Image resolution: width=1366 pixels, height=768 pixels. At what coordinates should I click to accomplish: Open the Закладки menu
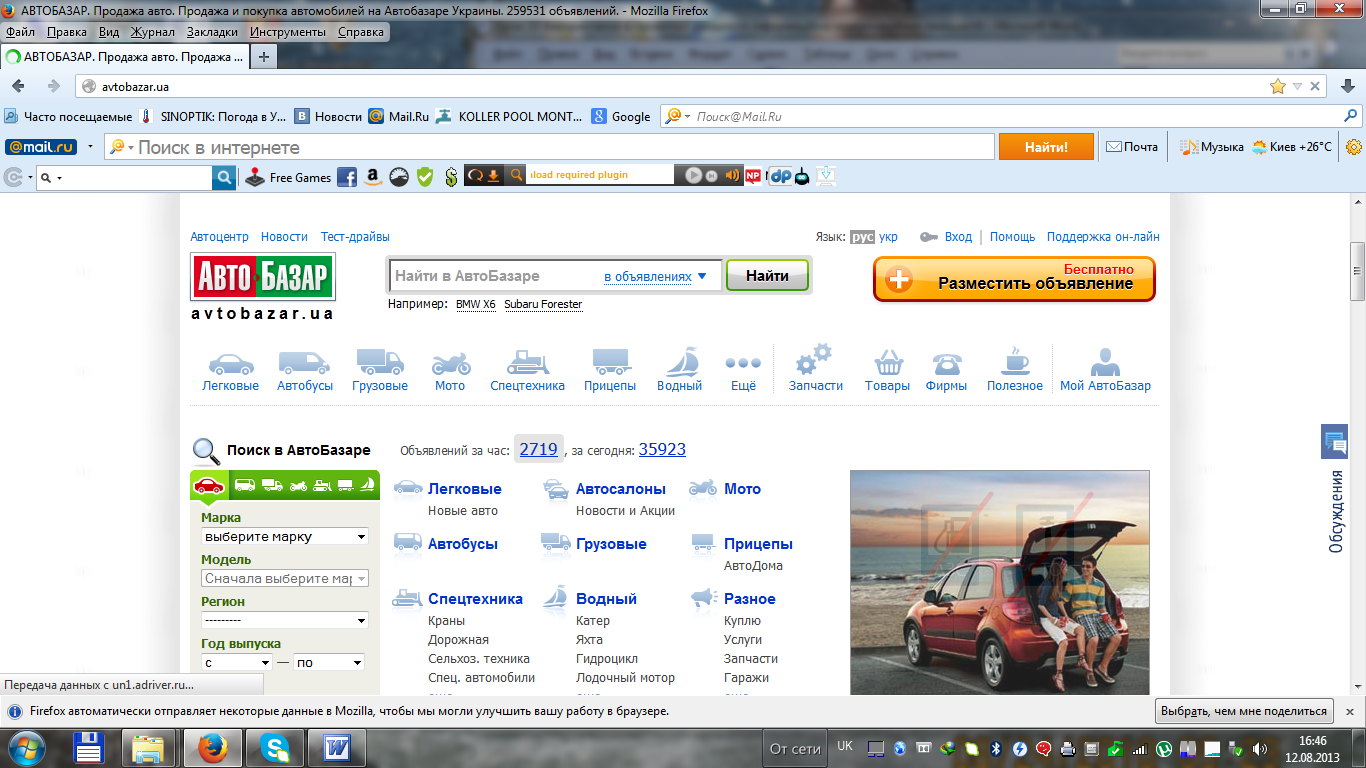pyautogui.click(x=212, y=32)
